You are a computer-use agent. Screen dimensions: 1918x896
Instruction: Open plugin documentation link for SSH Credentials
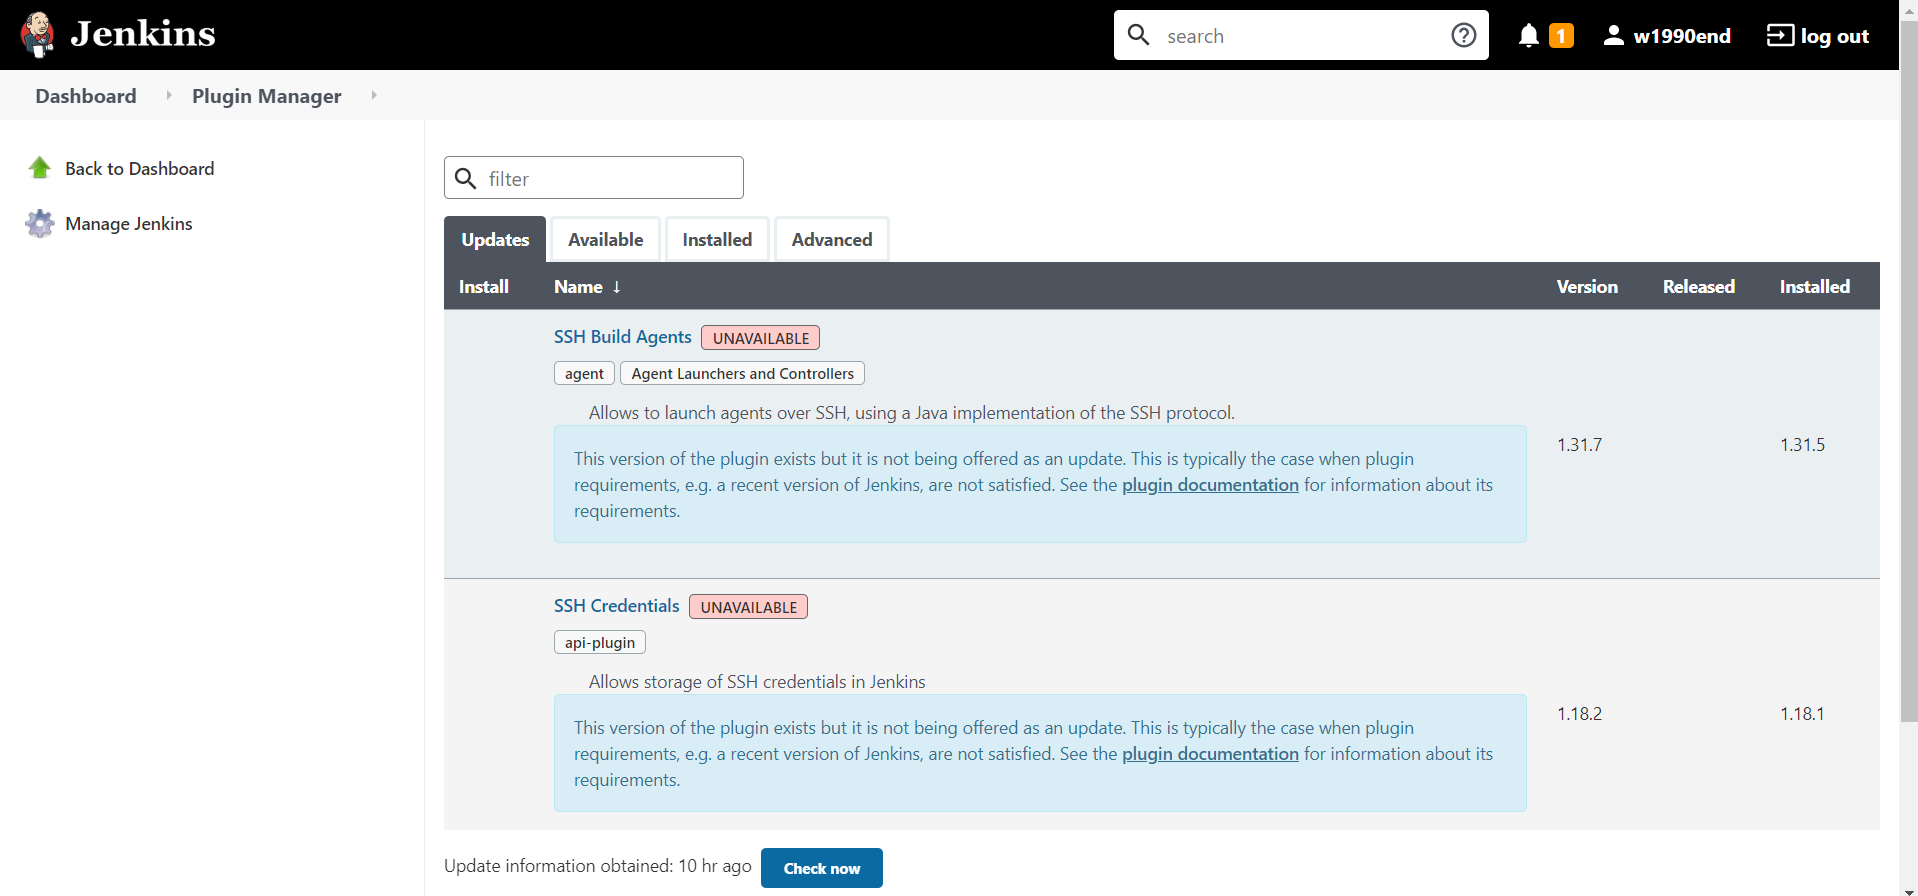pyautogui.click(x=1210, y=754)
